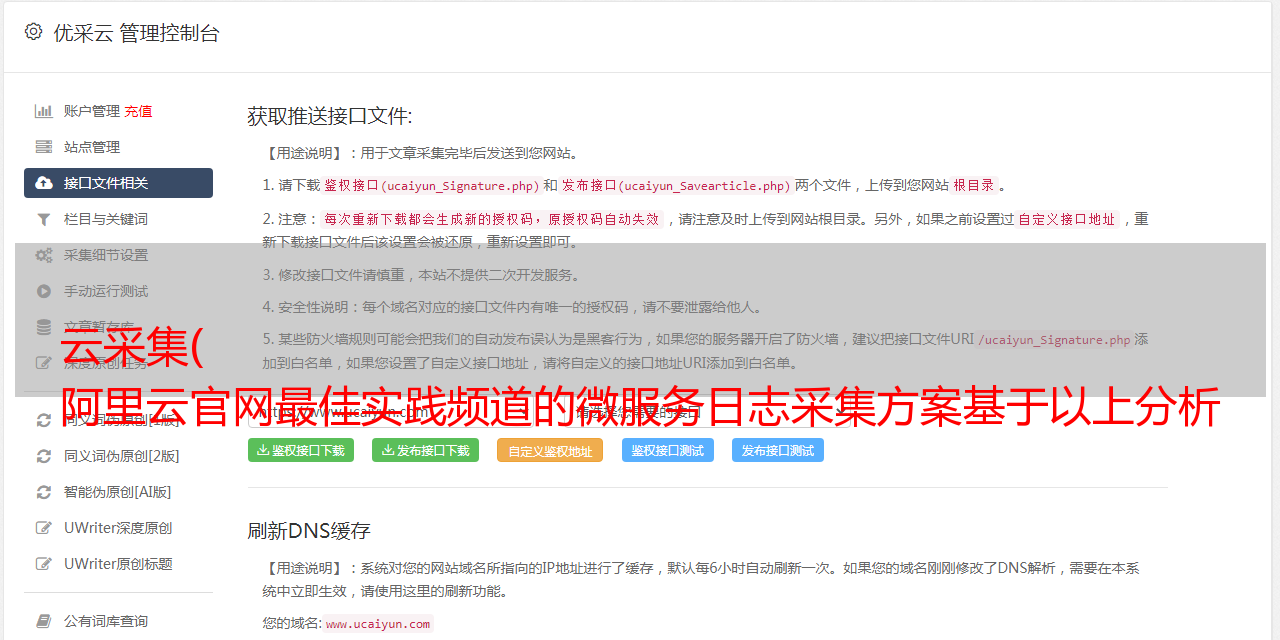Image resolution: width=1280 pixels, height=640 pixels.
Task: Click the gears icon for 采集细节设置
Action: (x=44, y=255)
